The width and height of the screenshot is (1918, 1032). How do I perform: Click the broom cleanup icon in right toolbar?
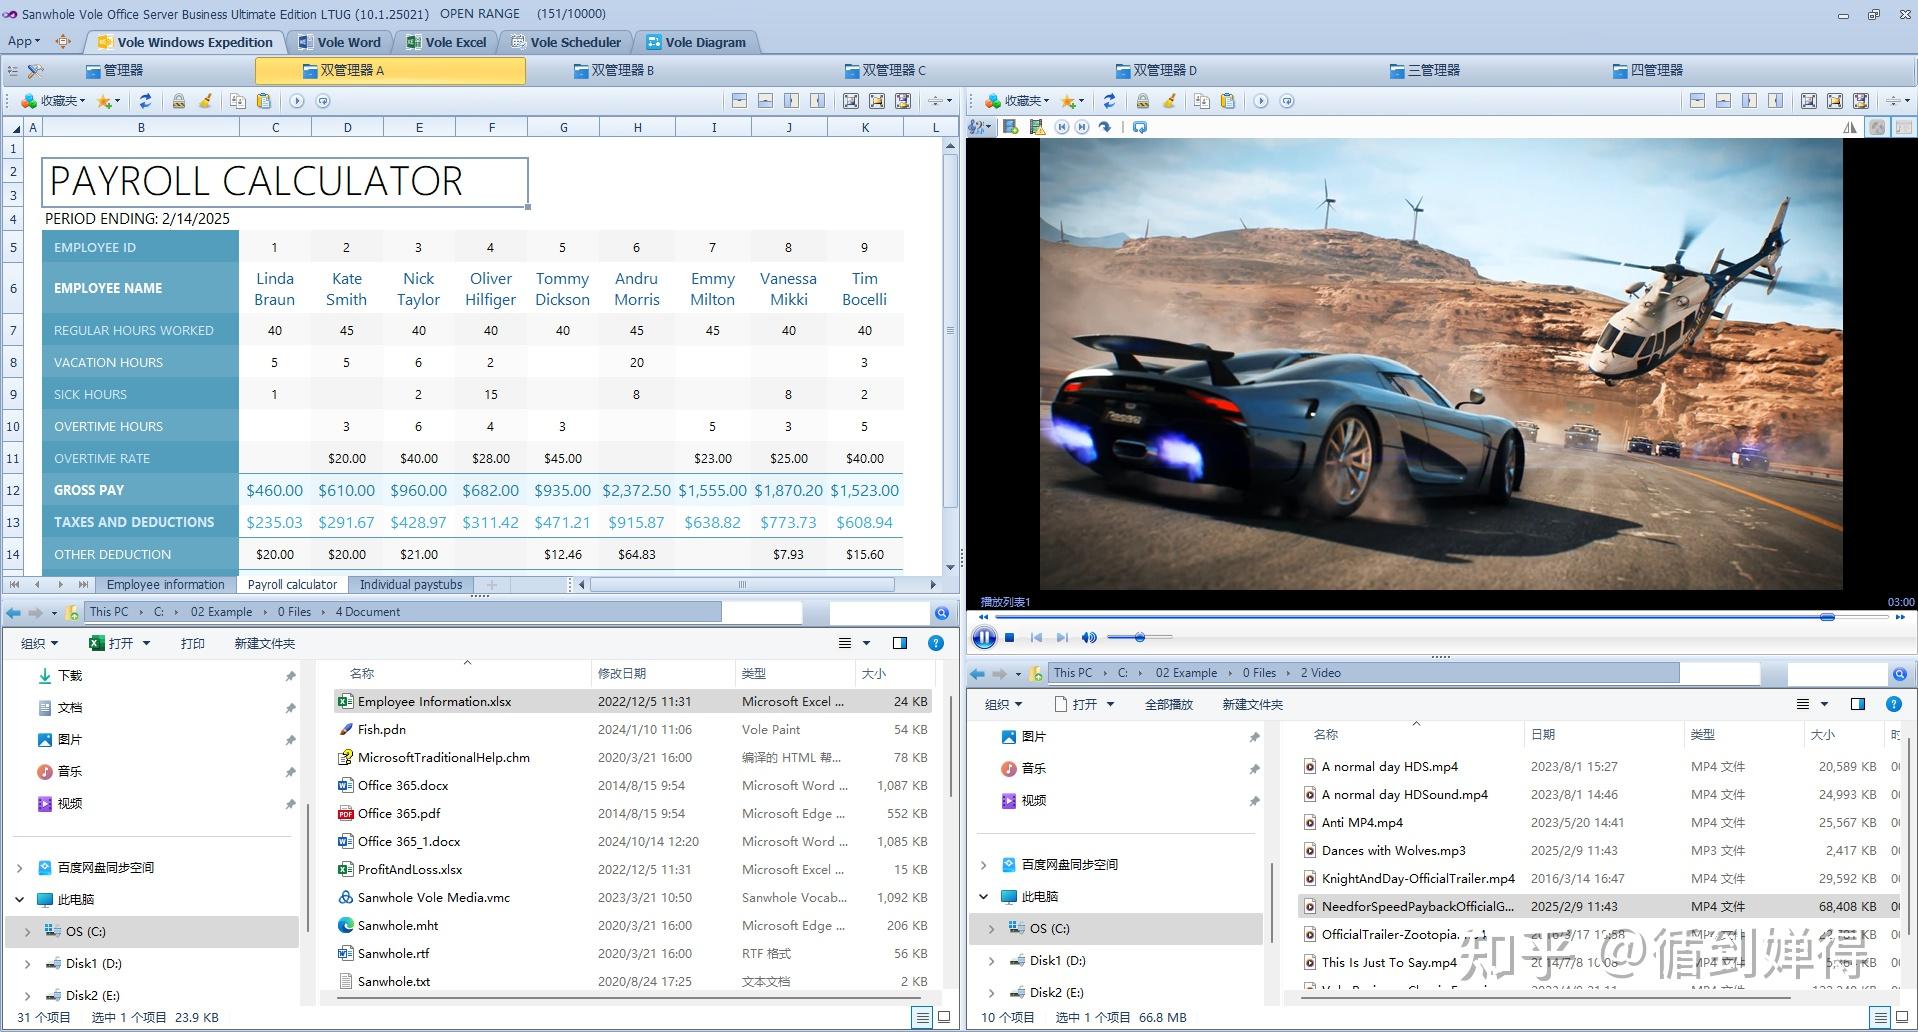click(x=1169, y=101)
